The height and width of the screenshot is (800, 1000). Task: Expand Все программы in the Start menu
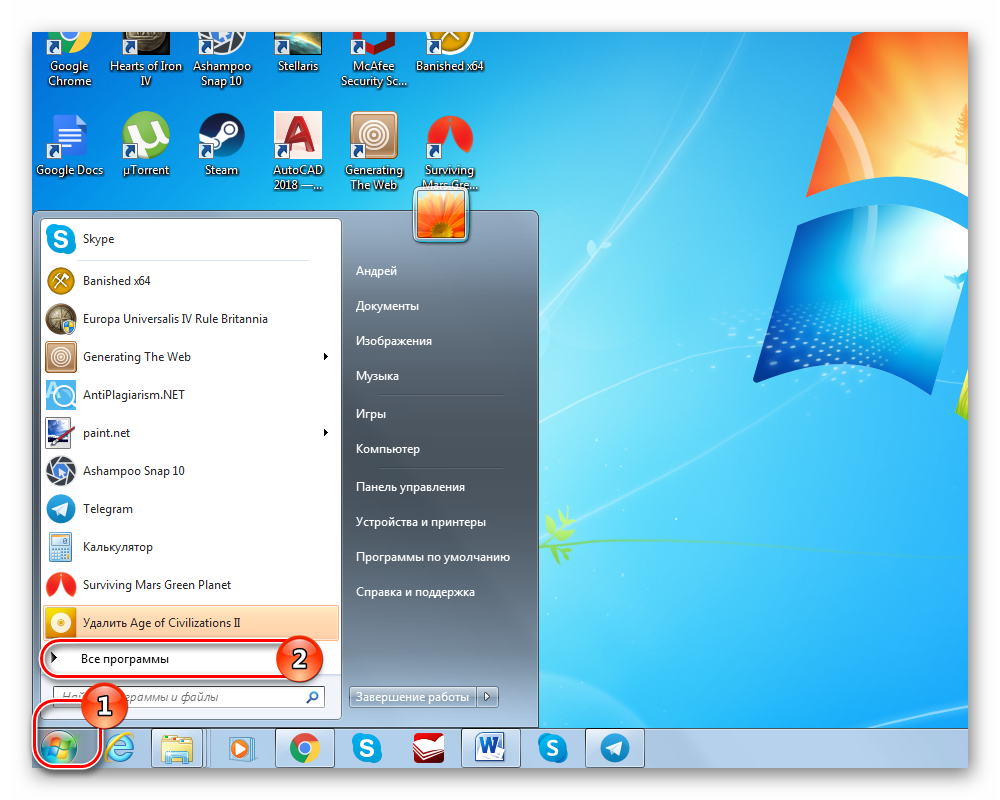tap(125, 659)
